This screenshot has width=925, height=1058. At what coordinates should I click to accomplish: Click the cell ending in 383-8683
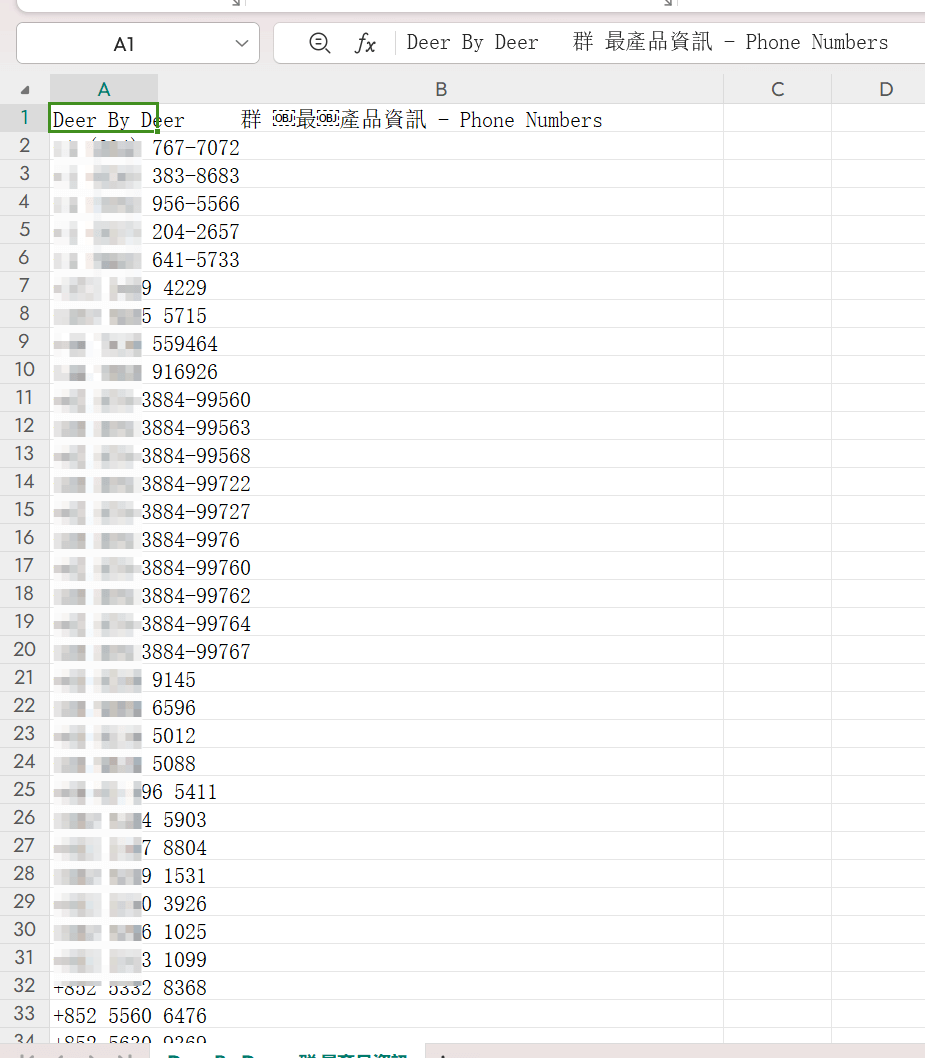(x=104, y=174)
